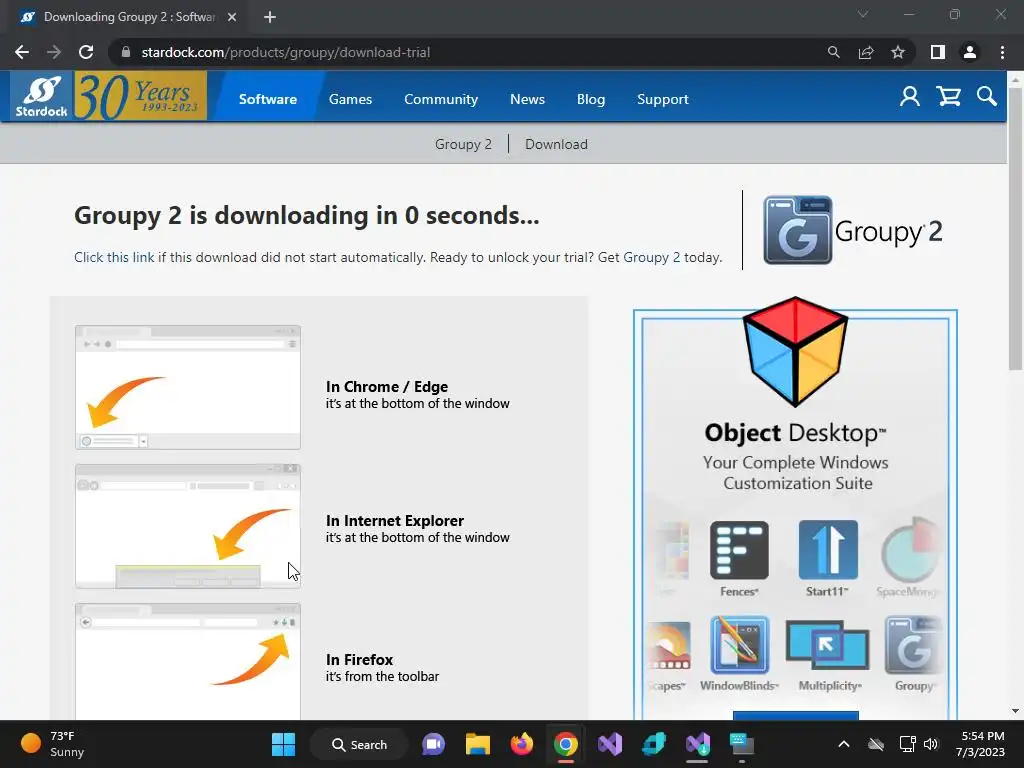Reload the page

click(x=86, y=52)
